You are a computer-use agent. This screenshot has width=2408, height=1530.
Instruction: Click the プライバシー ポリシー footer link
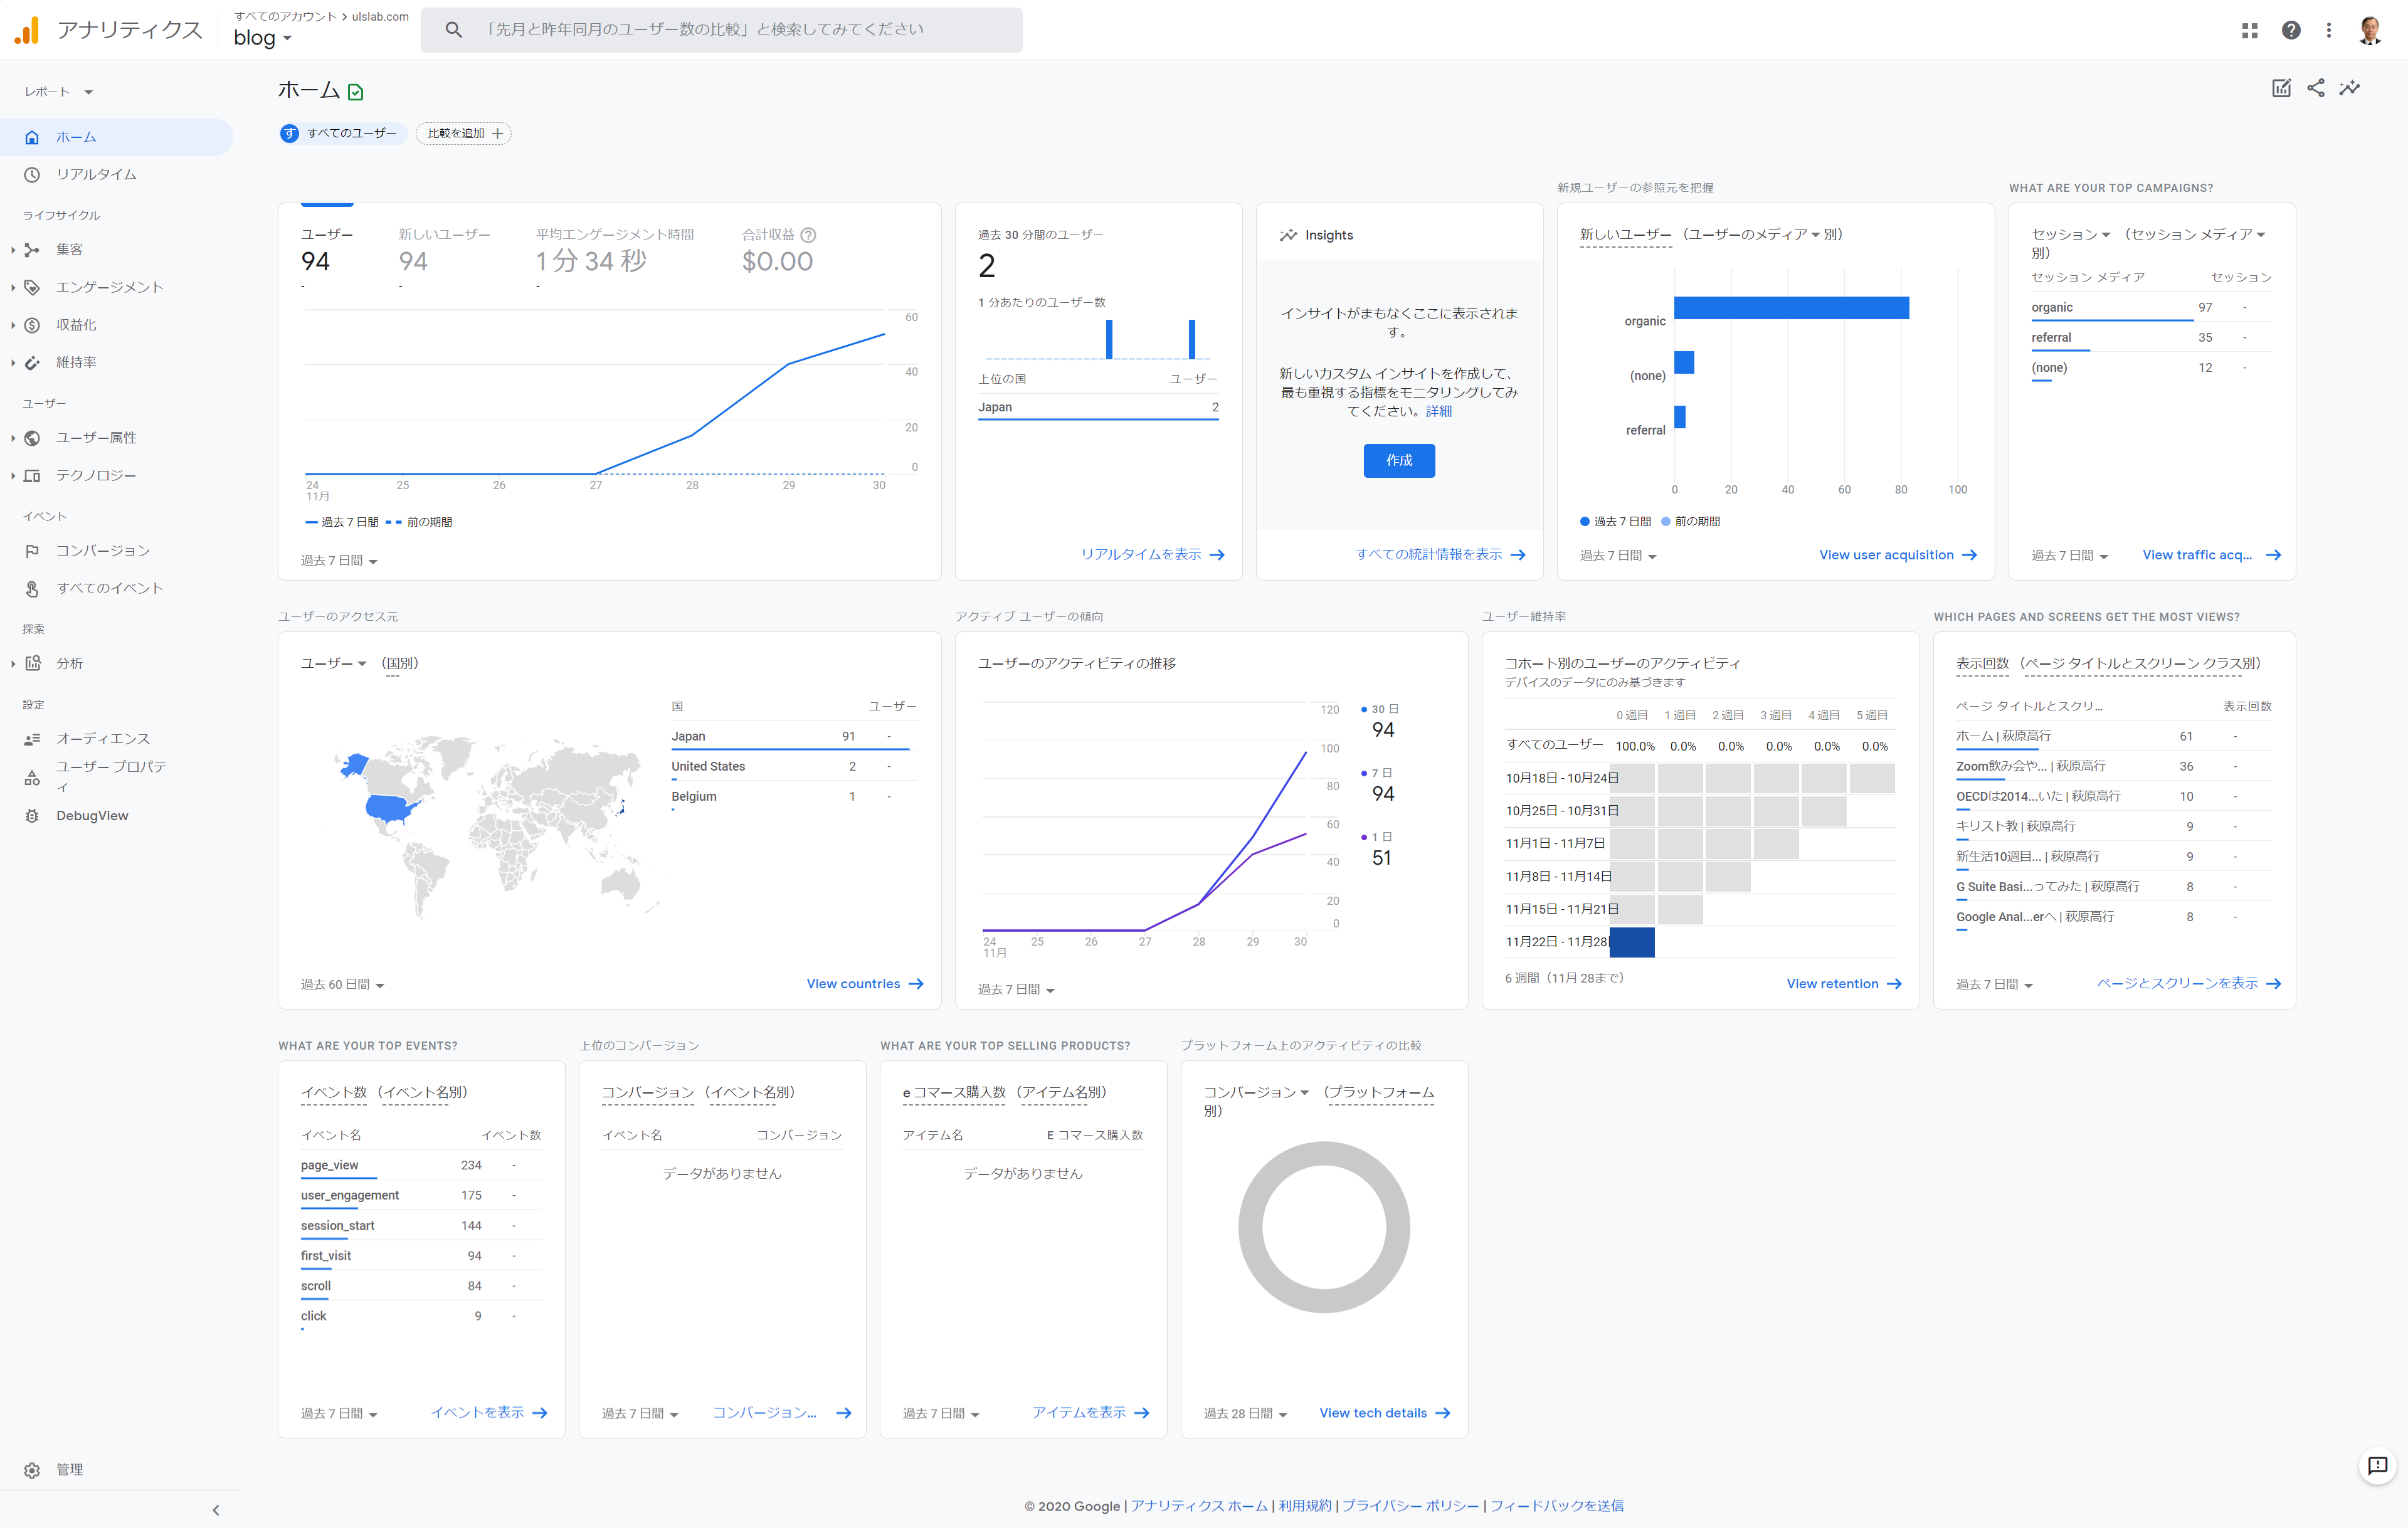click(1410, 1506)
